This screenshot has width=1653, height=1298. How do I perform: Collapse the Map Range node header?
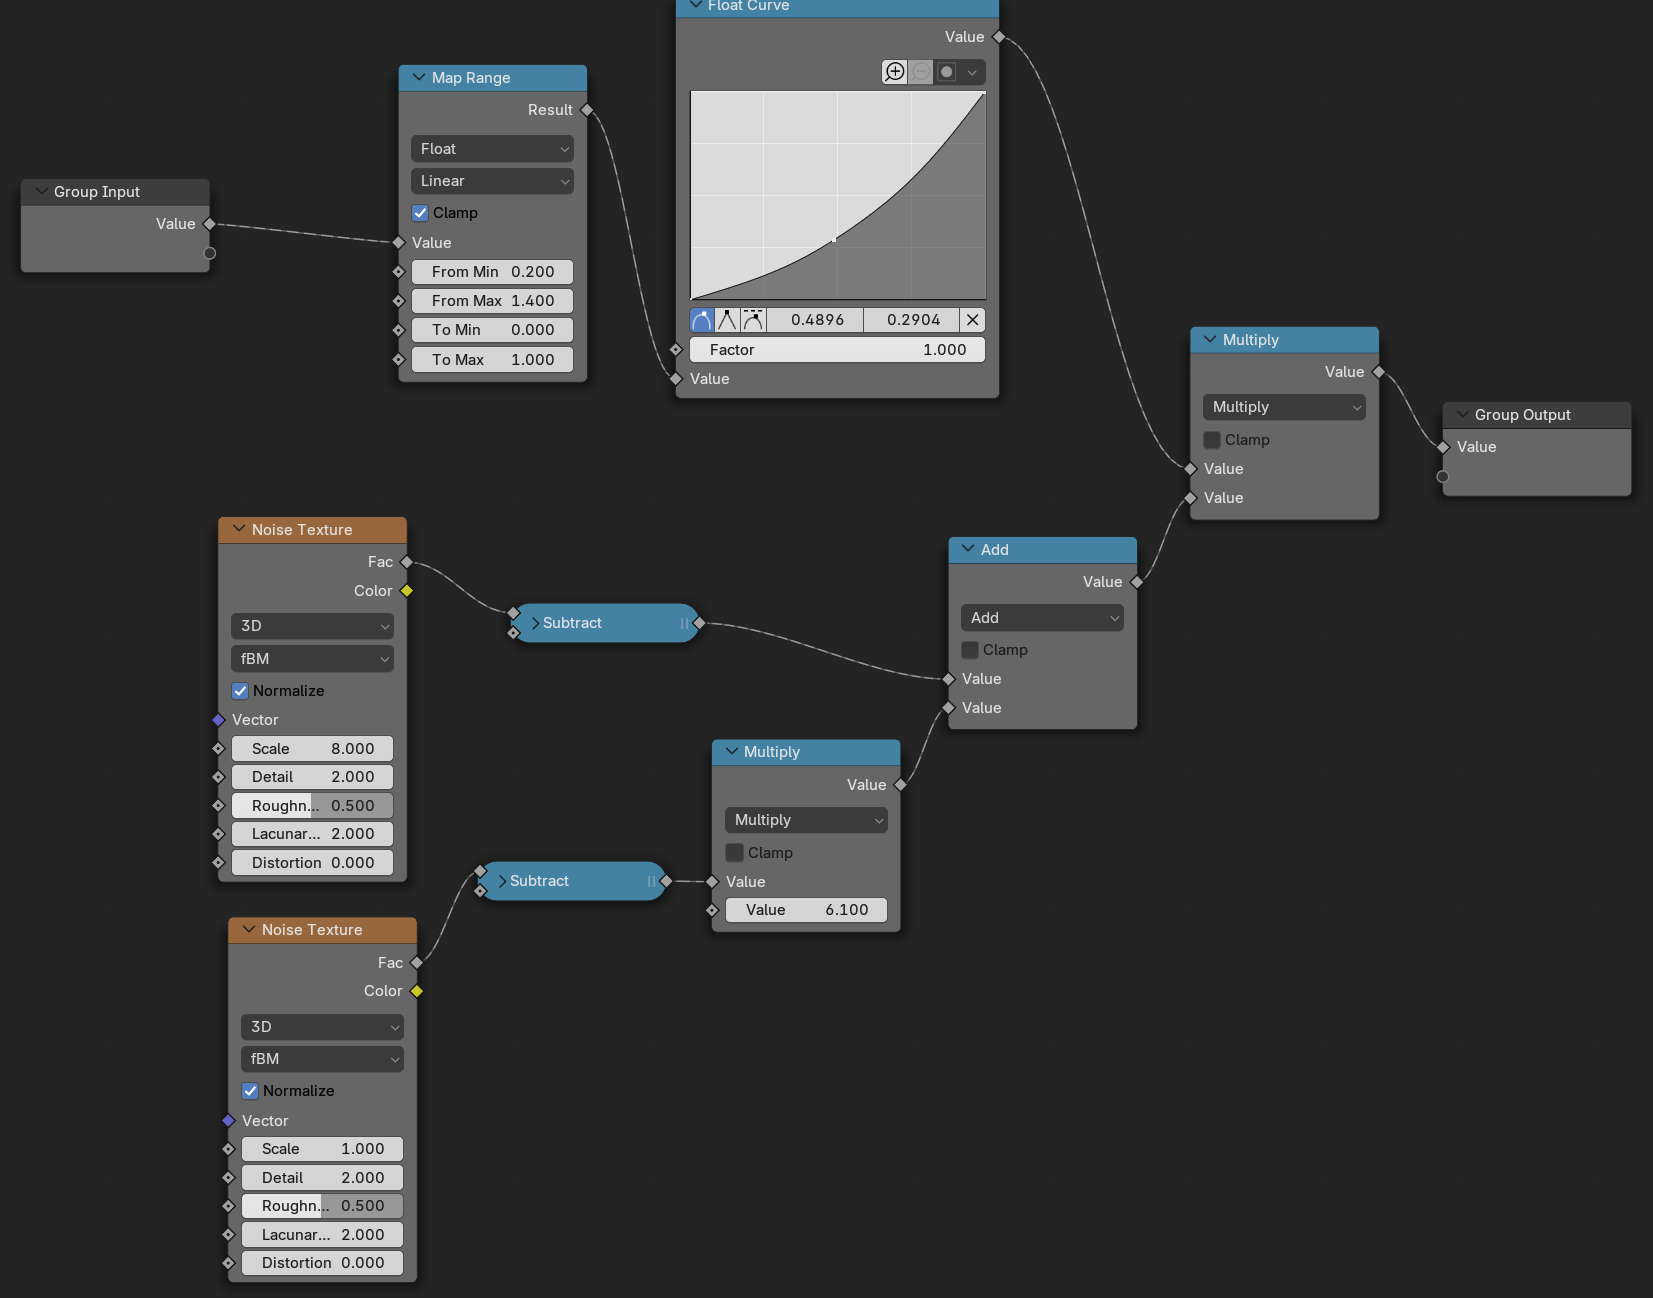click(x=419, y=78)
